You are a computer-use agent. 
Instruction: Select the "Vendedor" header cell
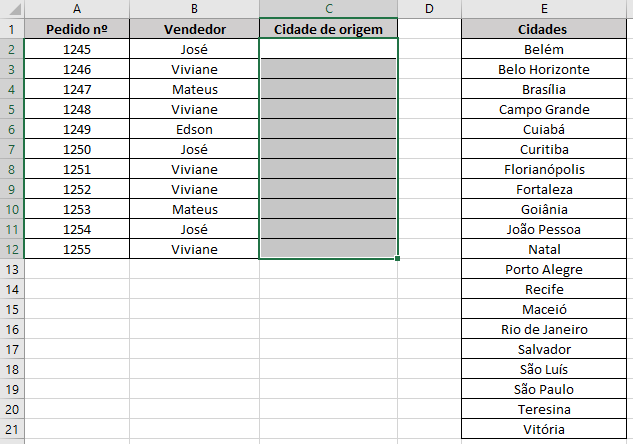194,29
